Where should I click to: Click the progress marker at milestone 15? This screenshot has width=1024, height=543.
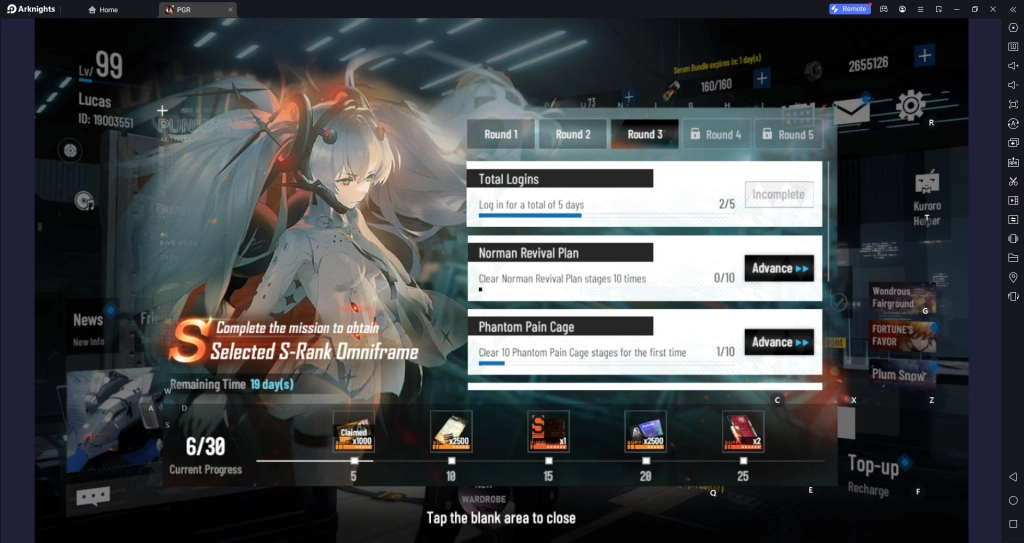[549, 461]
